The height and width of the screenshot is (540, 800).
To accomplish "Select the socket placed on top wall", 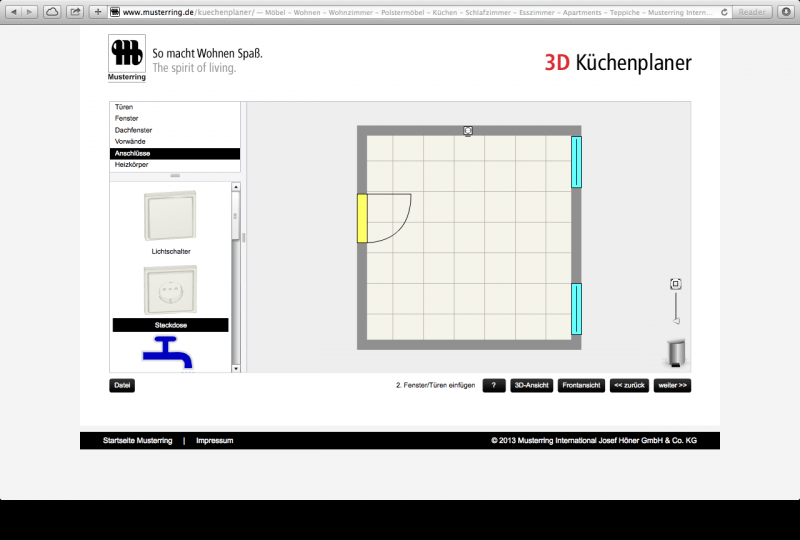I will coord(468,130).
